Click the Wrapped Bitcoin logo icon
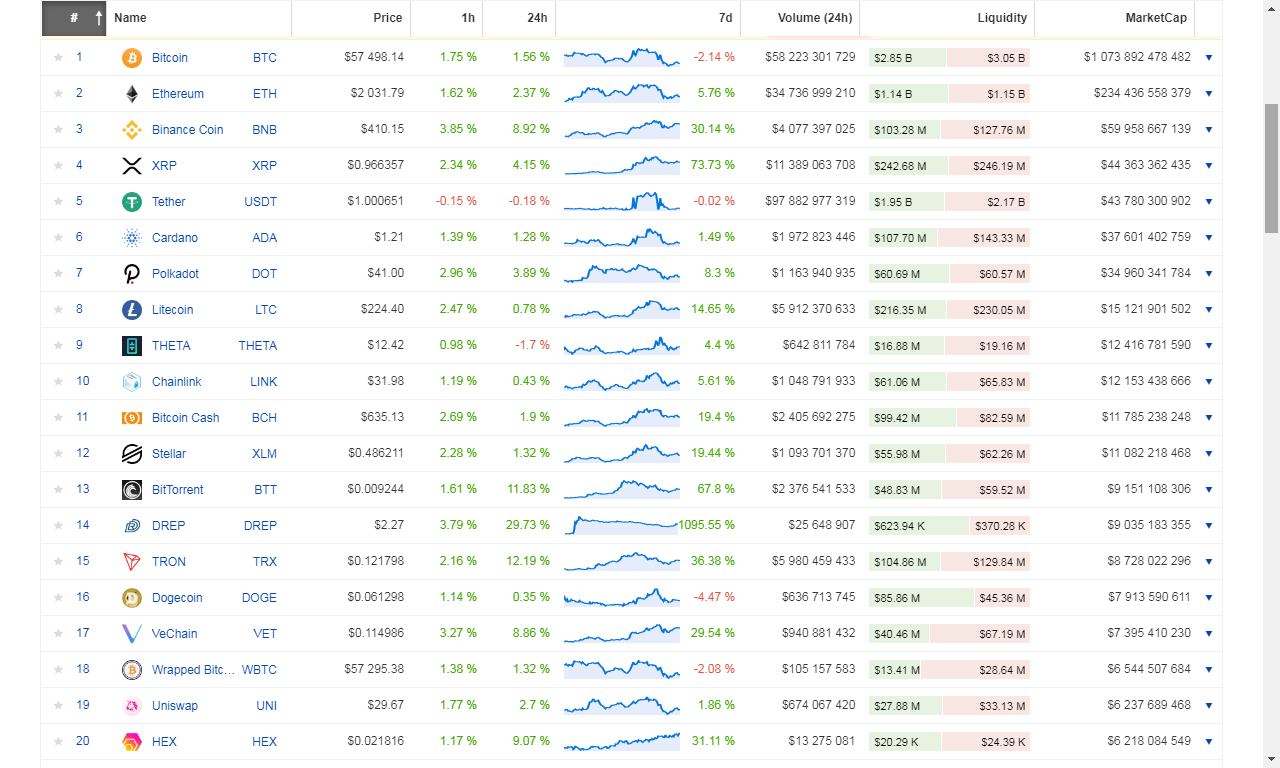 tap(132, 670)
